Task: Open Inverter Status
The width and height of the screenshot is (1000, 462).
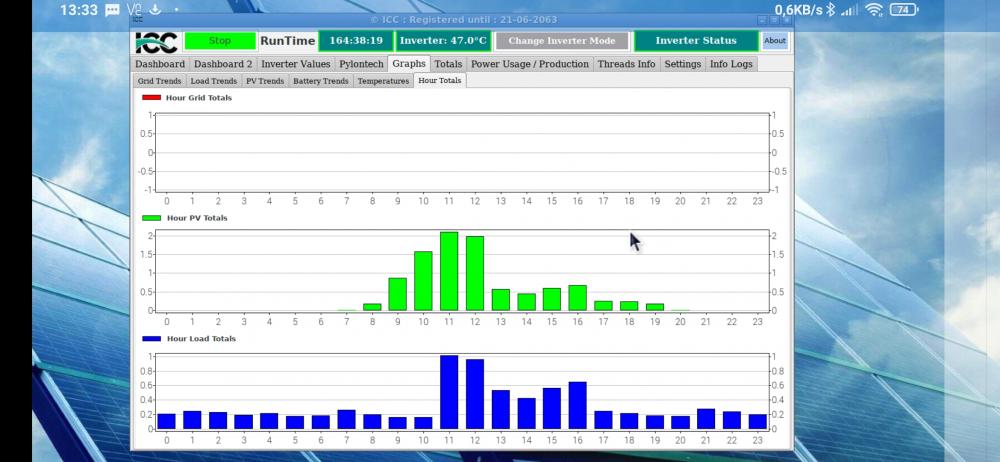Action: [x=696, y=41]
